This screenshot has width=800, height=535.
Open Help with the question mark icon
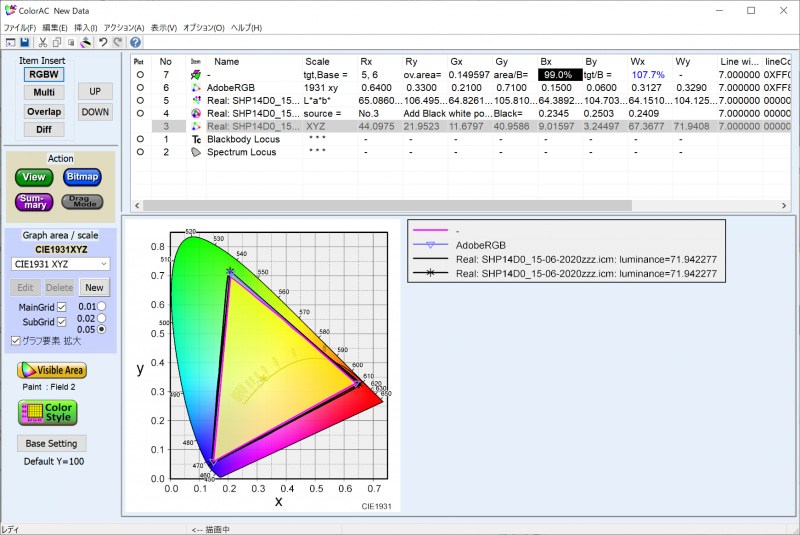[x=135, y=42]
